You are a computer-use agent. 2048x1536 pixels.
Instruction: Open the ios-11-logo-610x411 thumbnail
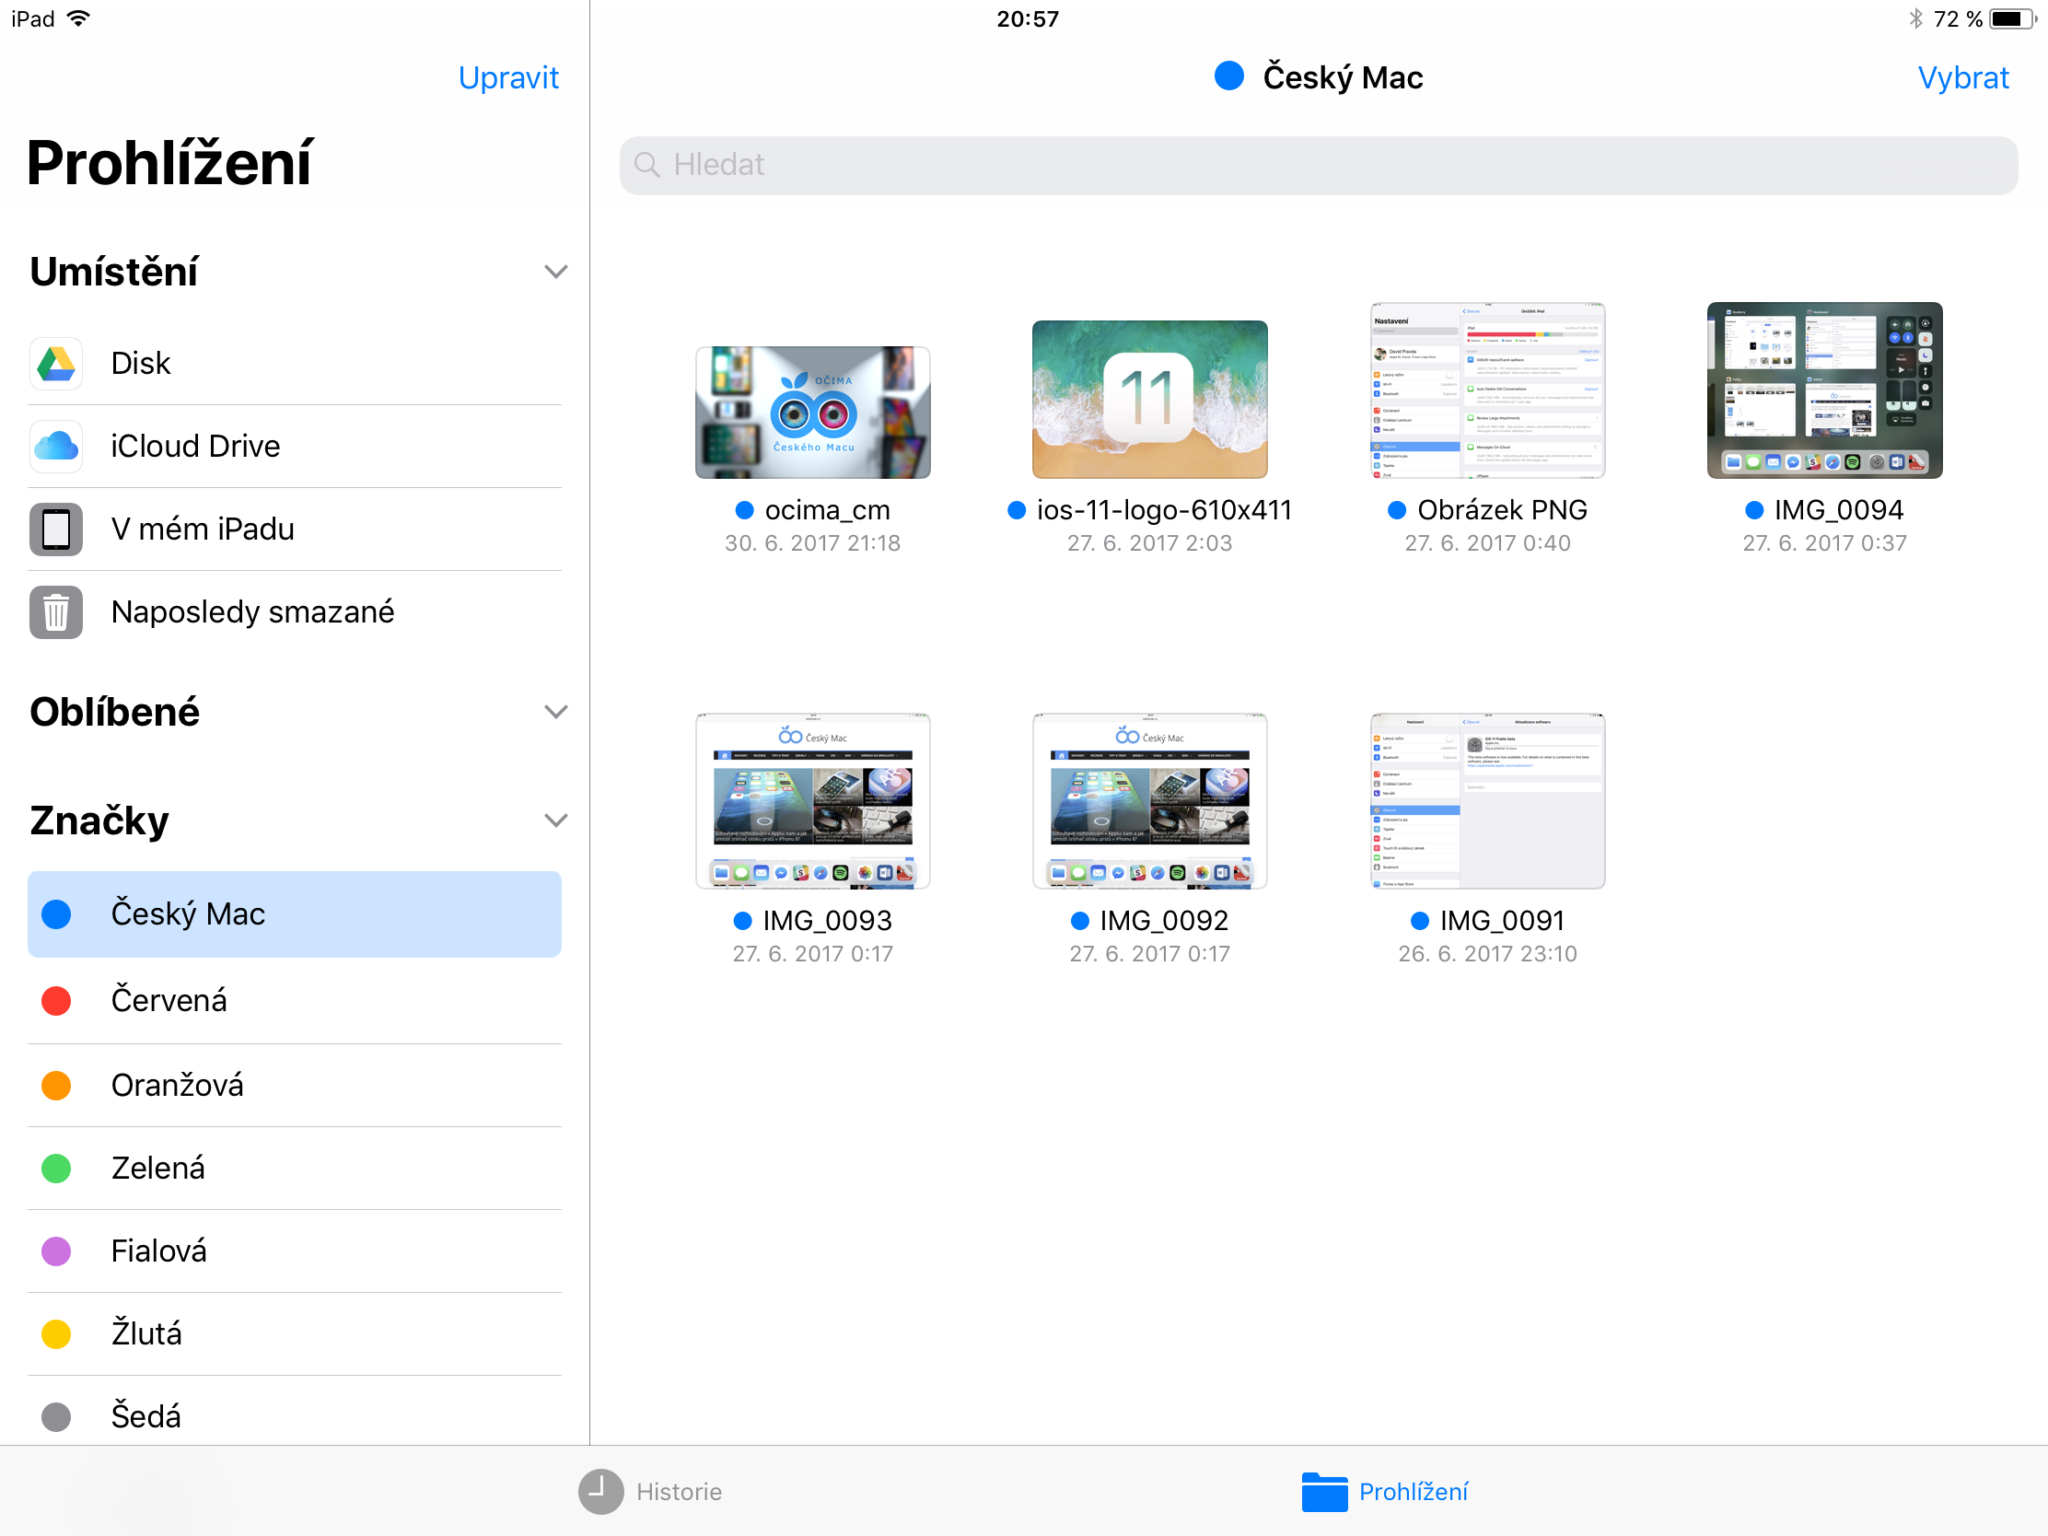tap(1149, 399)
